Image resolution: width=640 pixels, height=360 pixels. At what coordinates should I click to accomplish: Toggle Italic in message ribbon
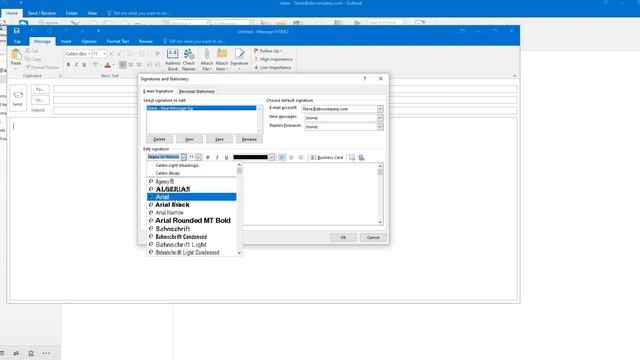pos(76,65)
